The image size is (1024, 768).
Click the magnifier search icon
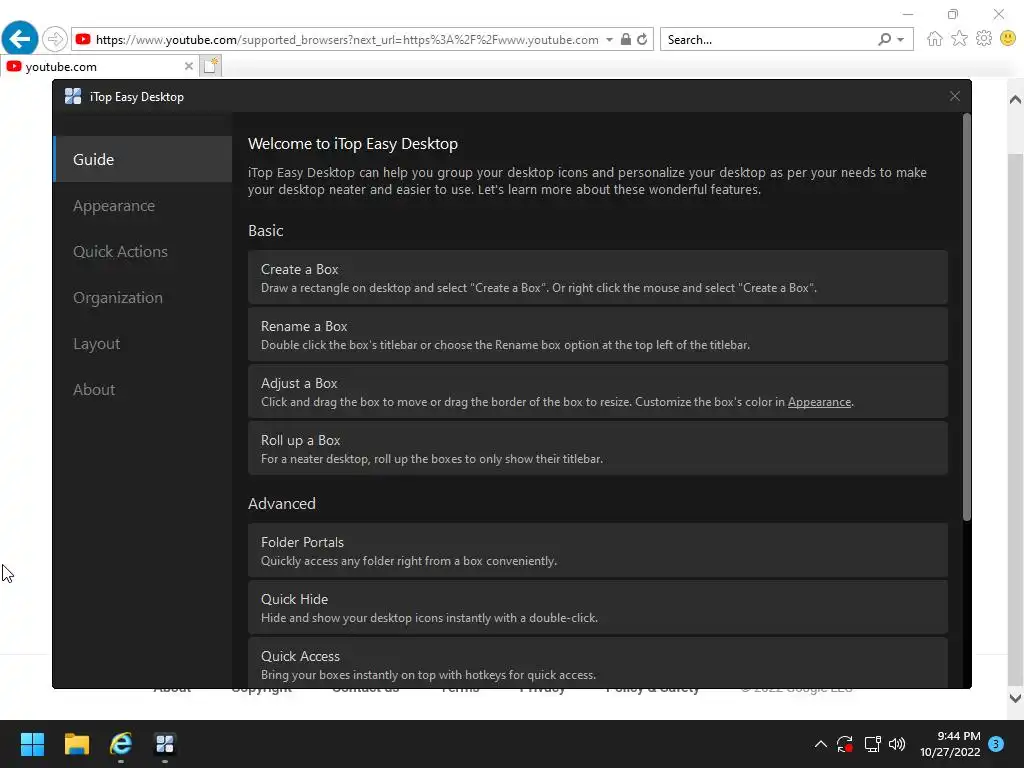tap(884, 39)
